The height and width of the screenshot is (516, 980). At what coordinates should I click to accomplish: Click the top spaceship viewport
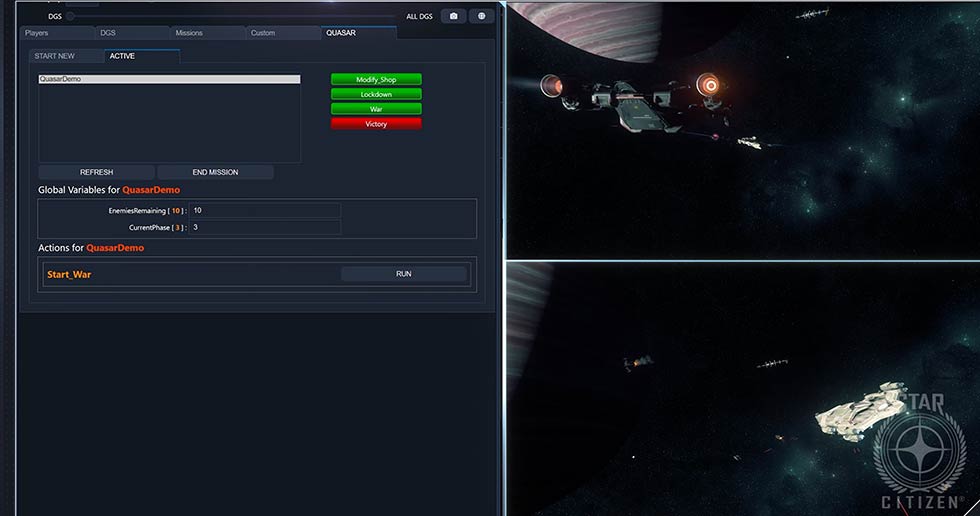pos(742,131)
